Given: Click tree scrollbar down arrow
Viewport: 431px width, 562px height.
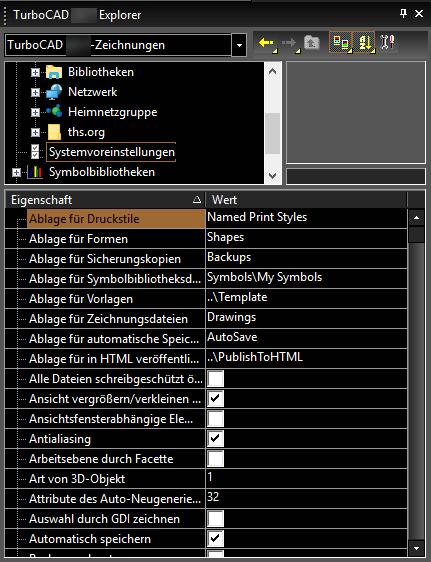Looking at the screenshot, I should tap(272, 176).
